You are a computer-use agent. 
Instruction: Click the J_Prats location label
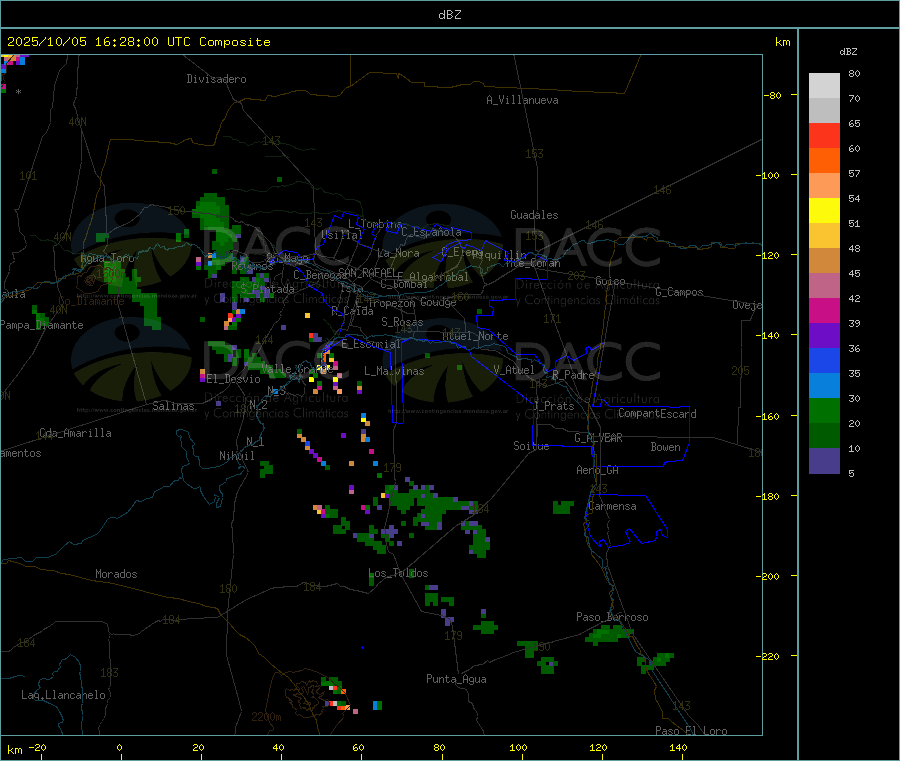coord(554,406)
